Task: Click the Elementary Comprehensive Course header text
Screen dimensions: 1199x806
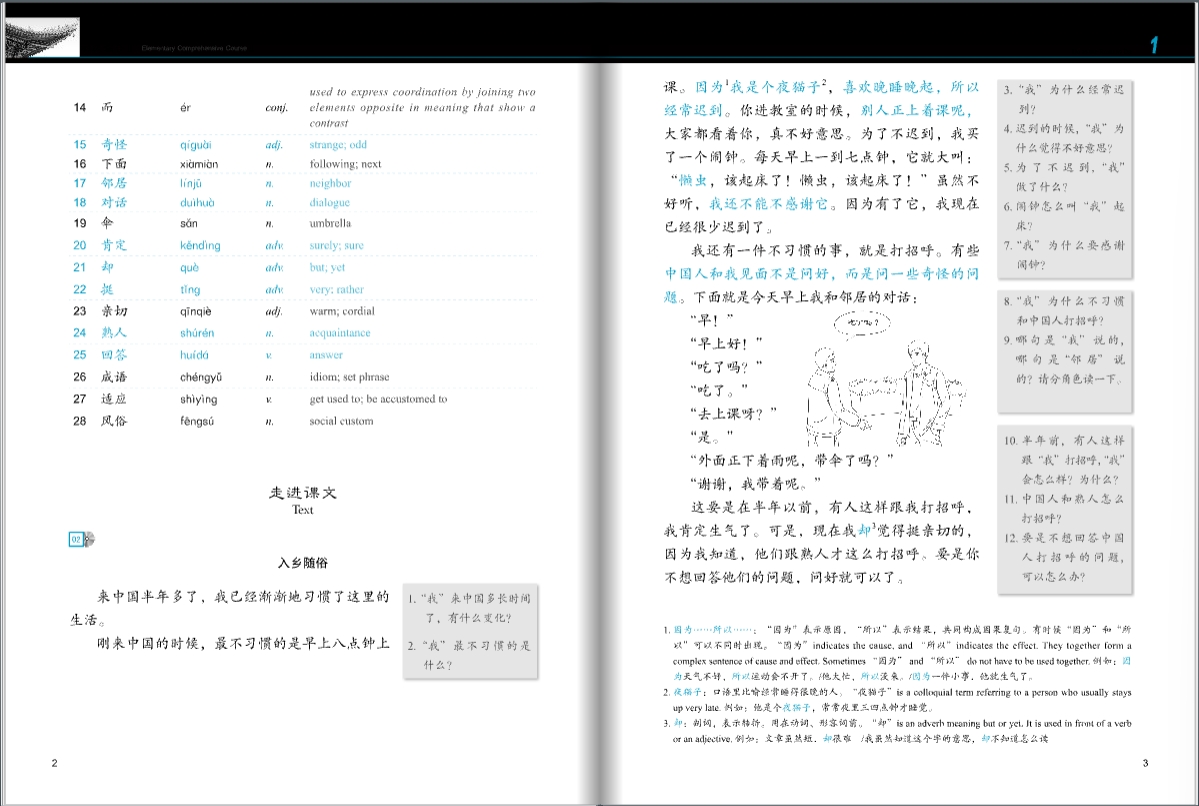Action: pyautogui.click(x=194, y=48)
